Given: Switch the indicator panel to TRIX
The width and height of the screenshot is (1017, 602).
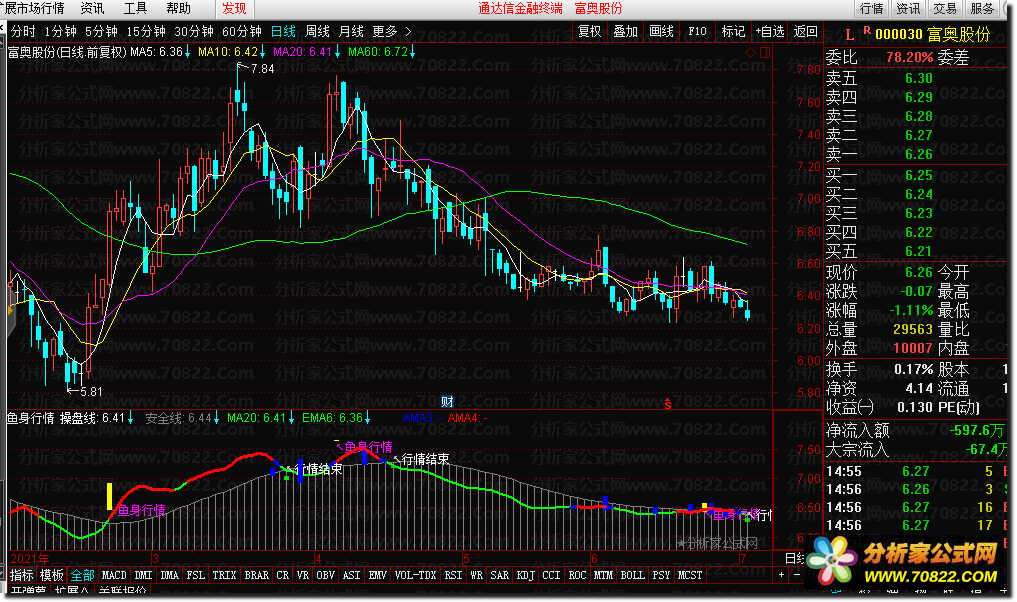Looking at the screenshot, I should (224, 575).
